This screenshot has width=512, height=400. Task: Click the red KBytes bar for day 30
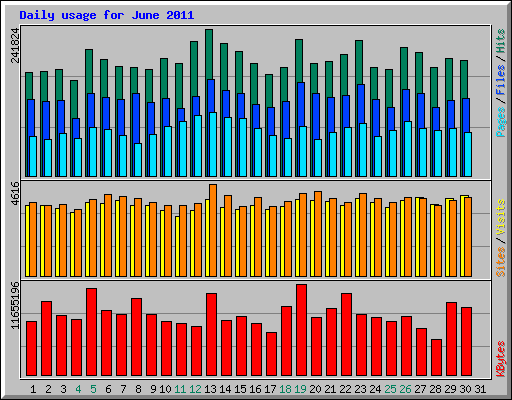pyautogui.click(x=466, y=342)
